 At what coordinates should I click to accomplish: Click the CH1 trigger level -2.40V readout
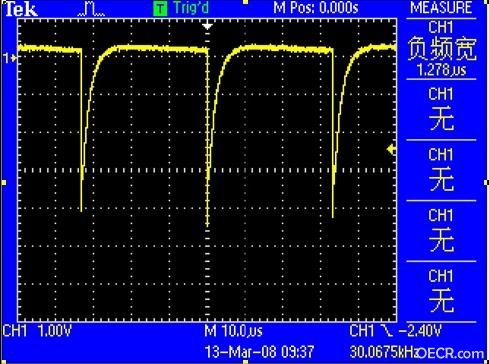point(395,331)
